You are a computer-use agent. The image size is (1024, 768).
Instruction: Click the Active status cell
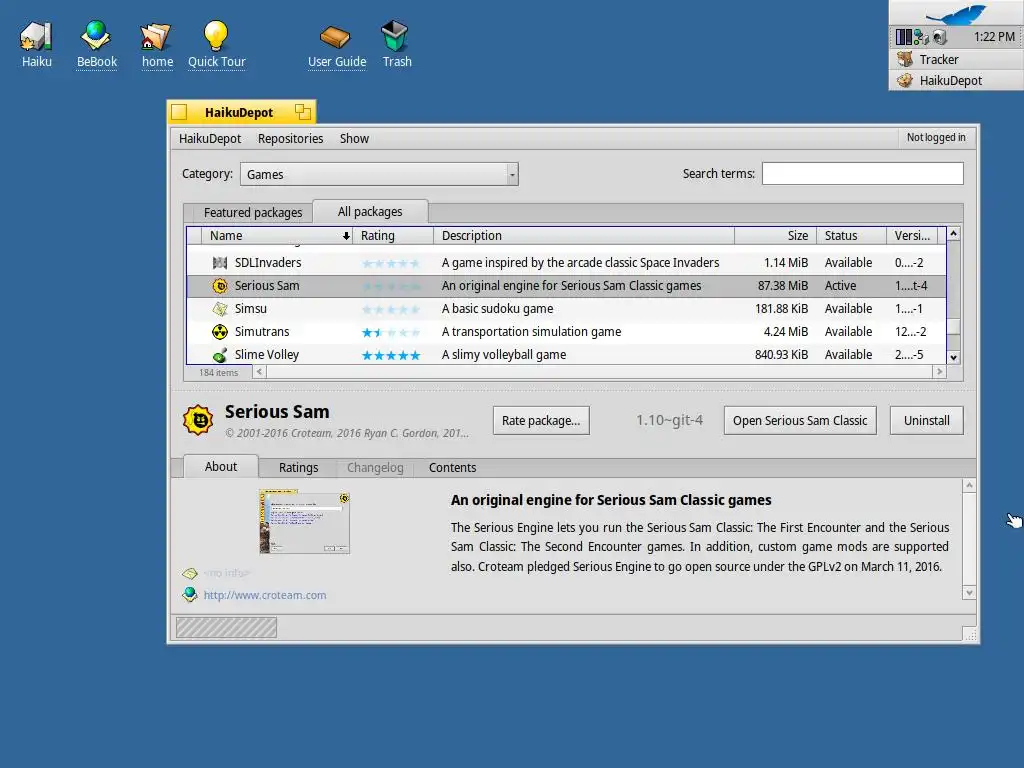pos(840,285)
